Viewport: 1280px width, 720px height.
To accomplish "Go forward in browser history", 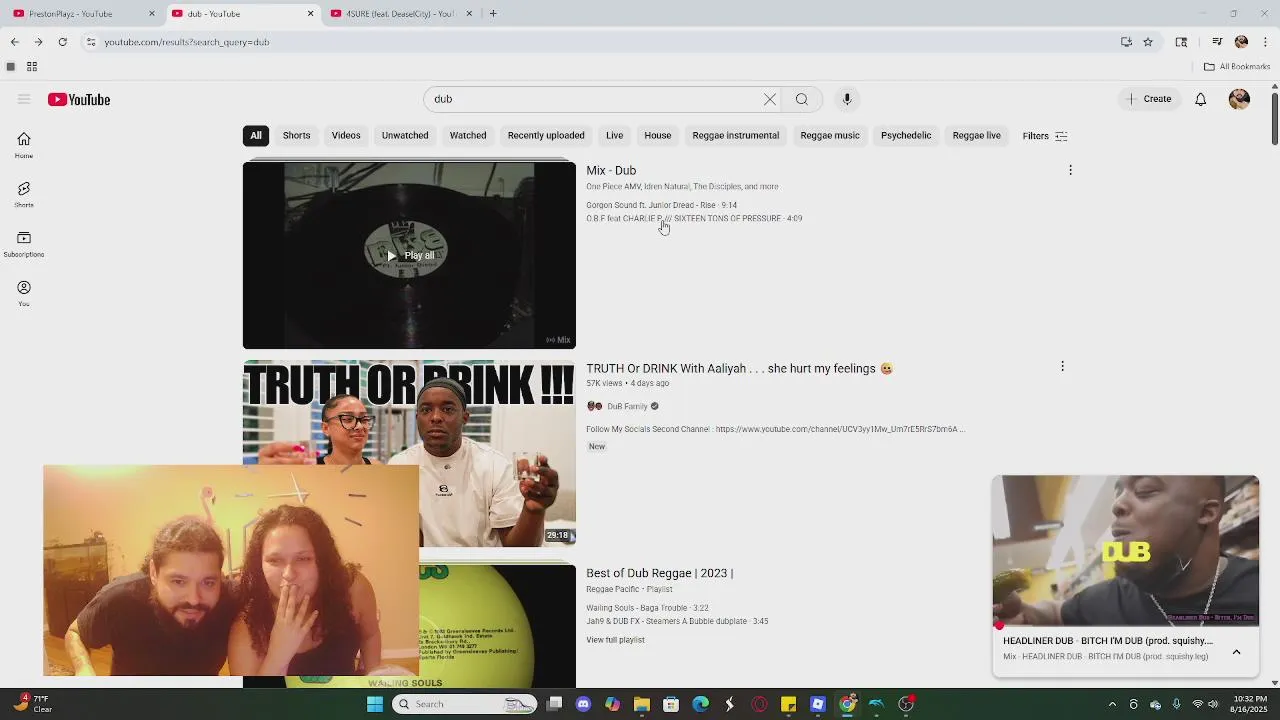I will click(38, 42).
